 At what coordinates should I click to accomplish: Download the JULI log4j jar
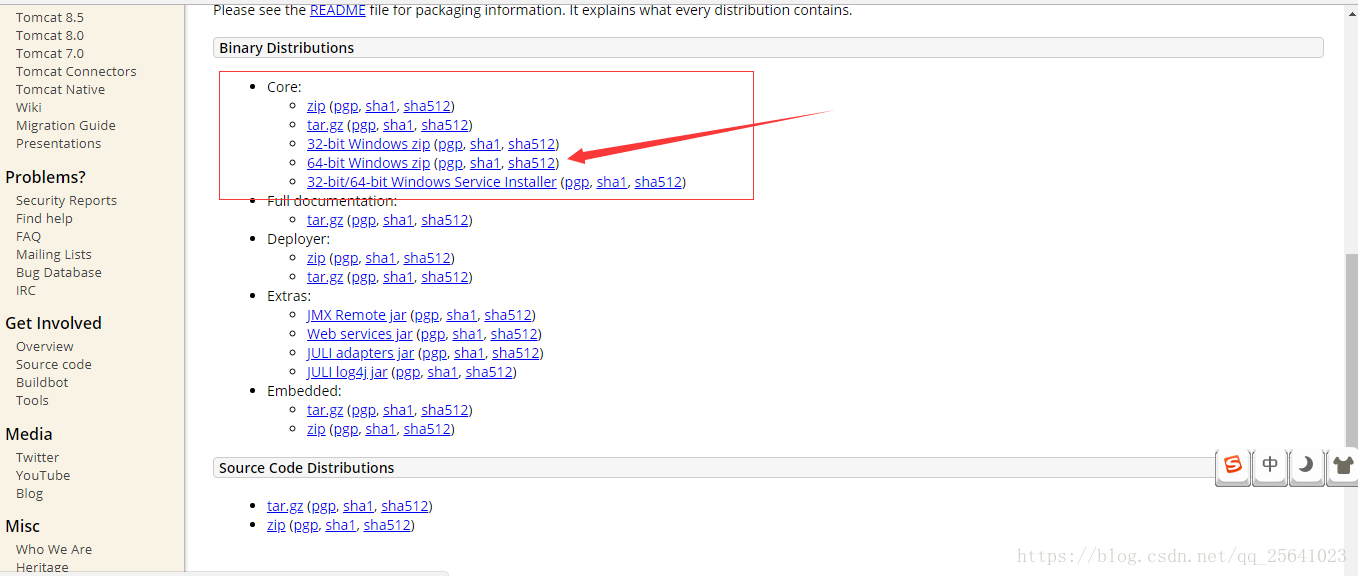click(347, 372)
